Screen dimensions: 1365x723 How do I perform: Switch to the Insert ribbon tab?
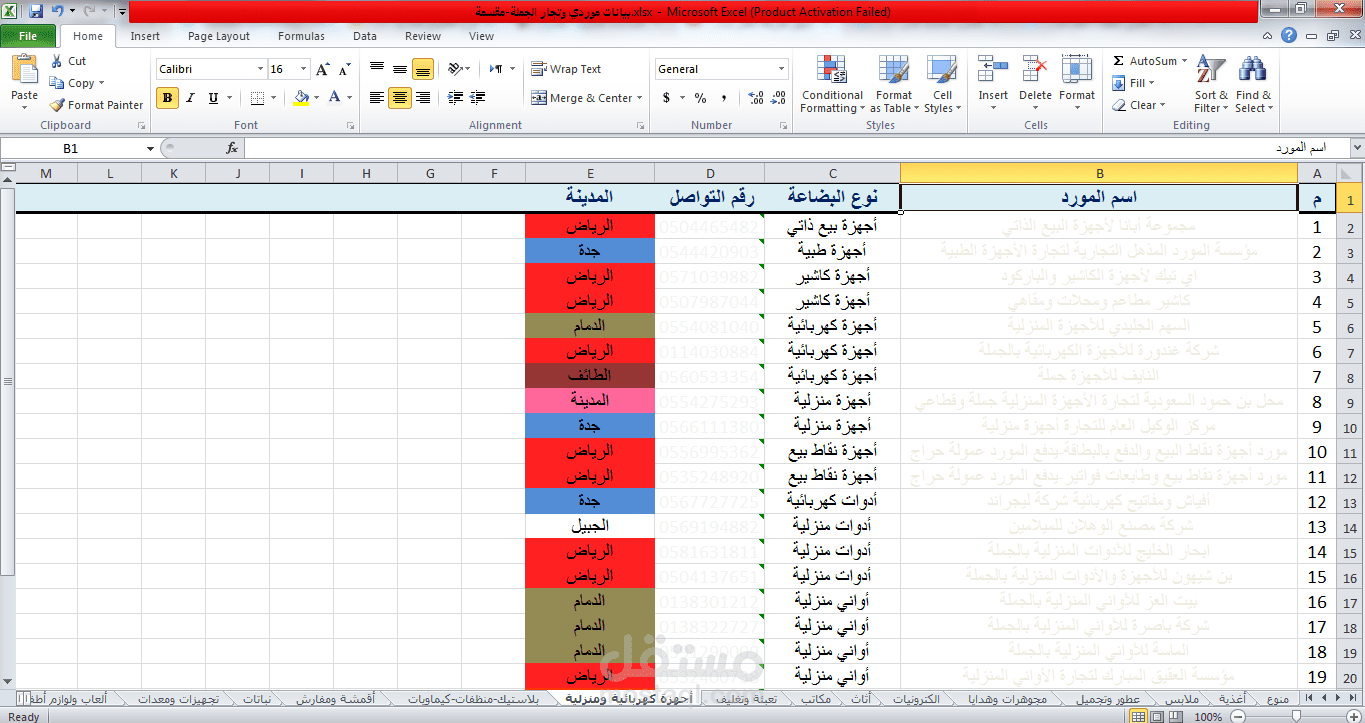point(145,36)
